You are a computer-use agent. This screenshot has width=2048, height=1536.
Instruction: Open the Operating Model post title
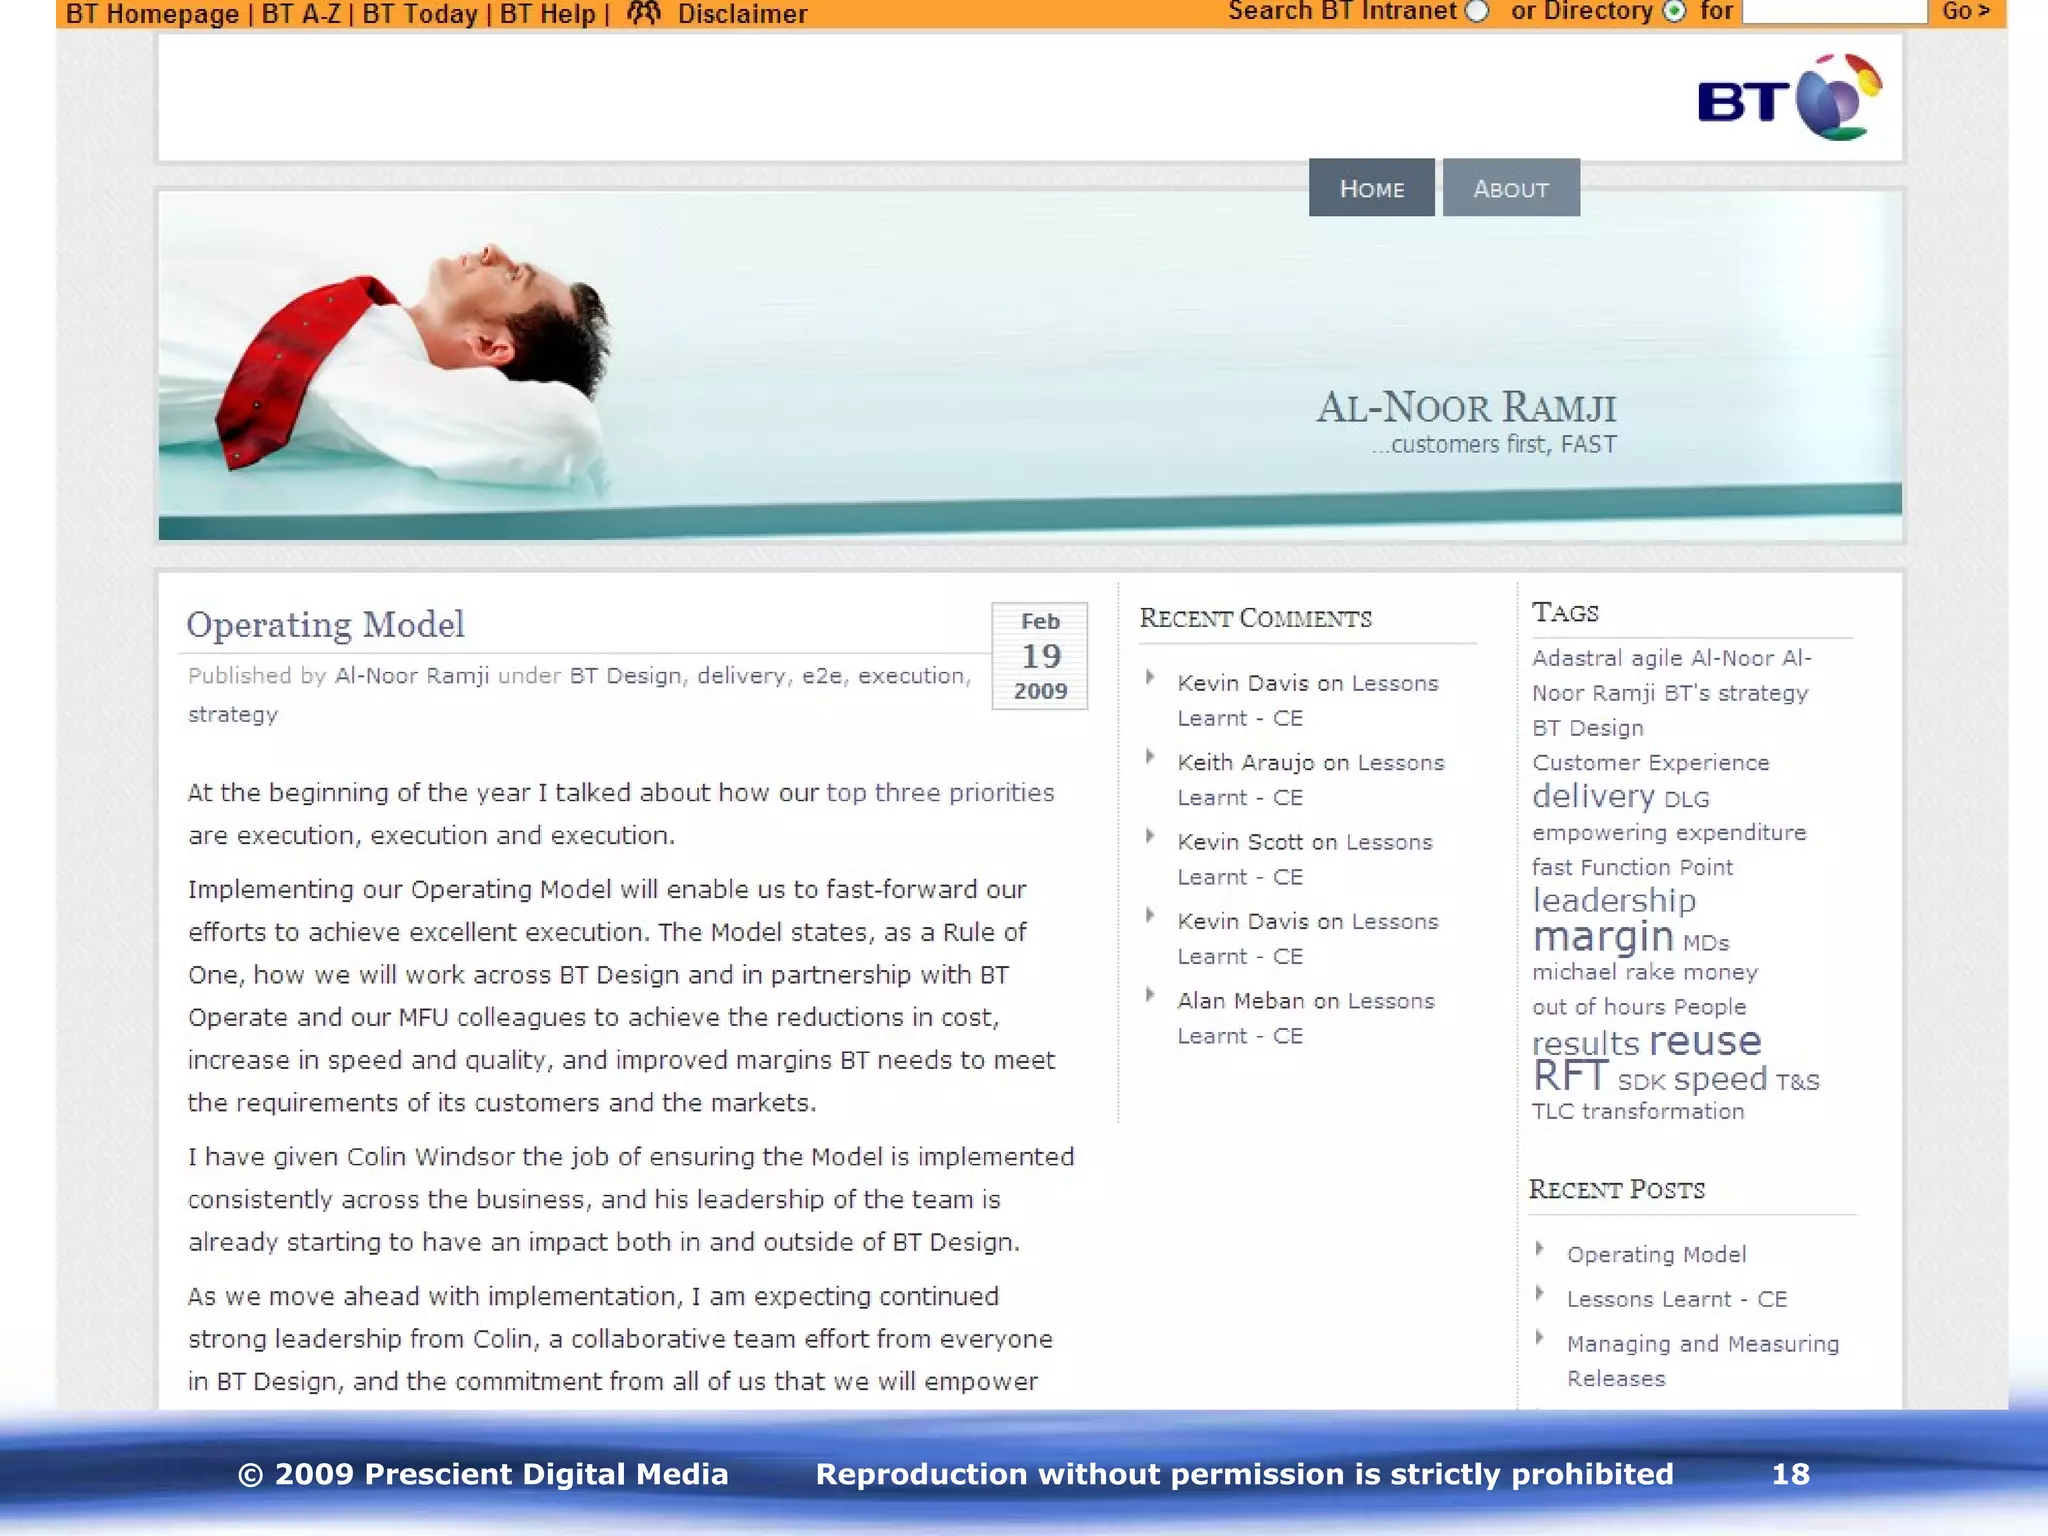point(325,624)
